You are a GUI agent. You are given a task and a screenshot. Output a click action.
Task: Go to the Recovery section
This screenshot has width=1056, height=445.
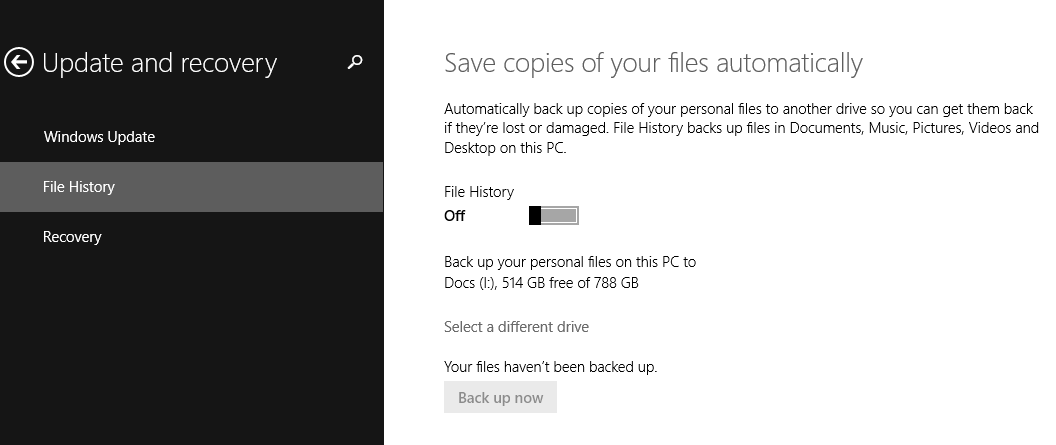[x=72, y=237]
